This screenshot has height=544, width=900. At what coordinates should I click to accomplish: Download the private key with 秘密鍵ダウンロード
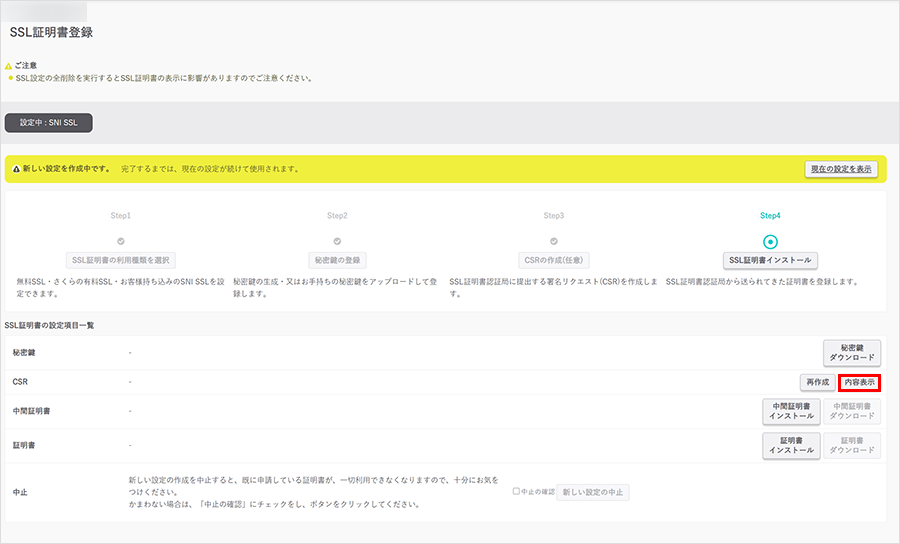point(852,353)
